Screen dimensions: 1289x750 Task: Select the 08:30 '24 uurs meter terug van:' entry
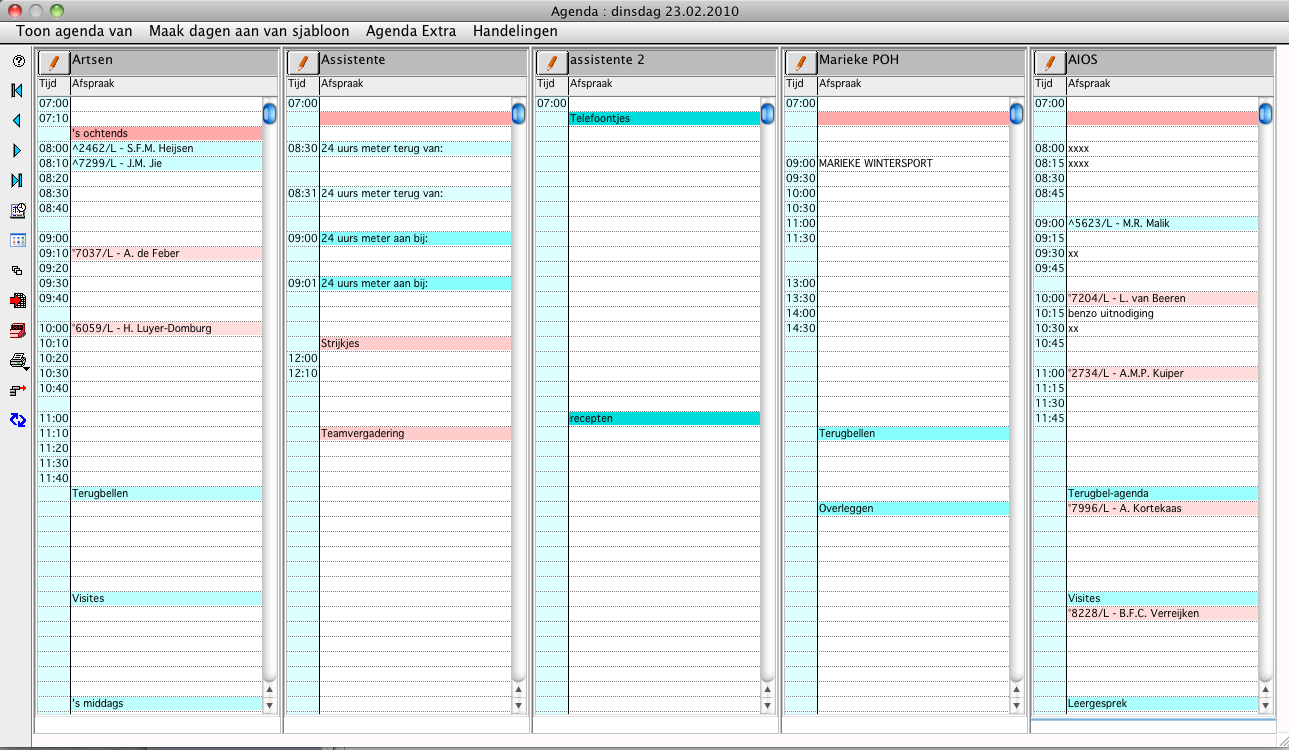(415, 148)
